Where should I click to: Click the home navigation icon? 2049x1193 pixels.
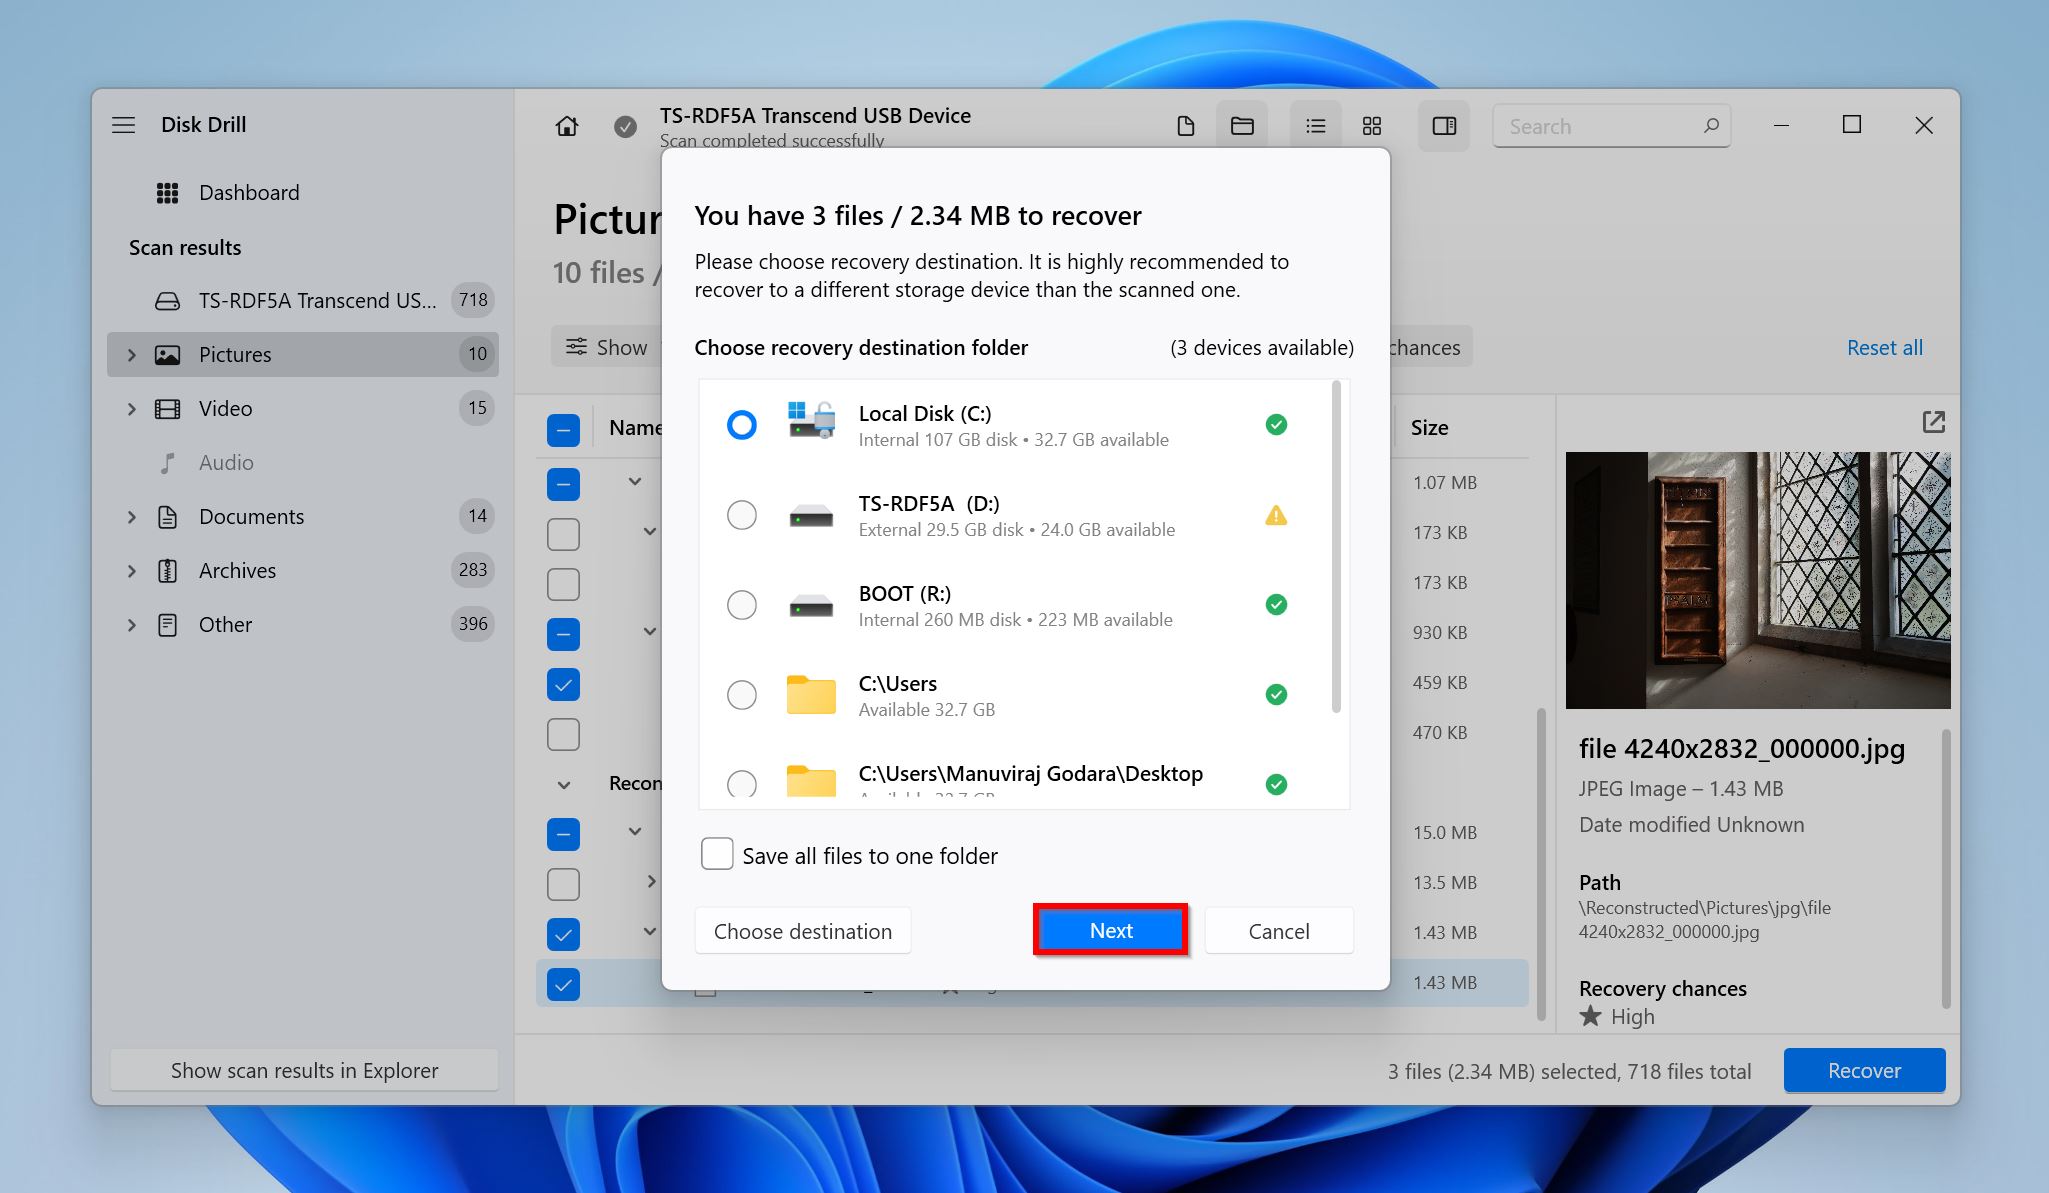(567, 125)
